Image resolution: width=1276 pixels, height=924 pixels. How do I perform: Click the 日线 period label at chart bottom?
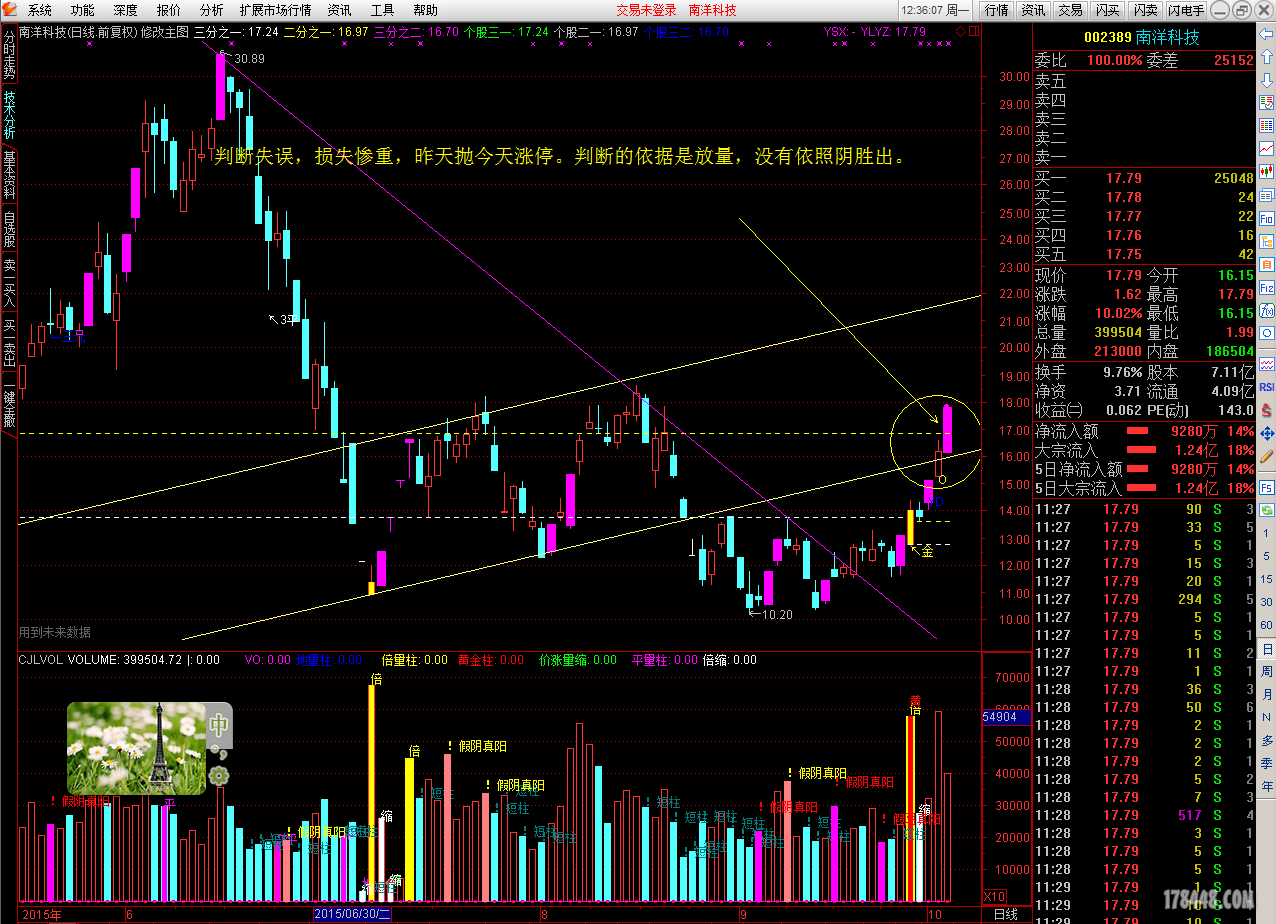pos(1004,914)
